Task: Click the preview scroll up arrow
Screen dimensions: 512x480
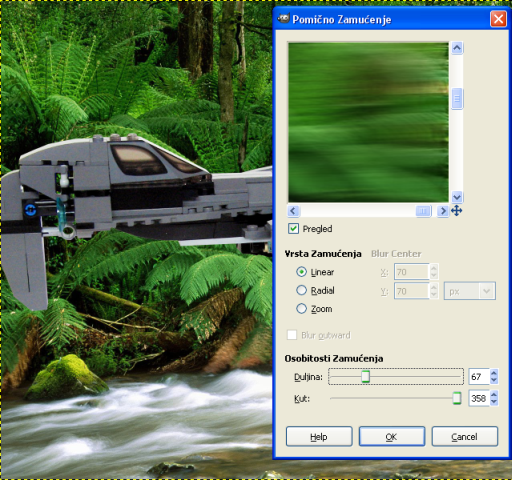Action: pyautogui.click(x=457, y=48)
